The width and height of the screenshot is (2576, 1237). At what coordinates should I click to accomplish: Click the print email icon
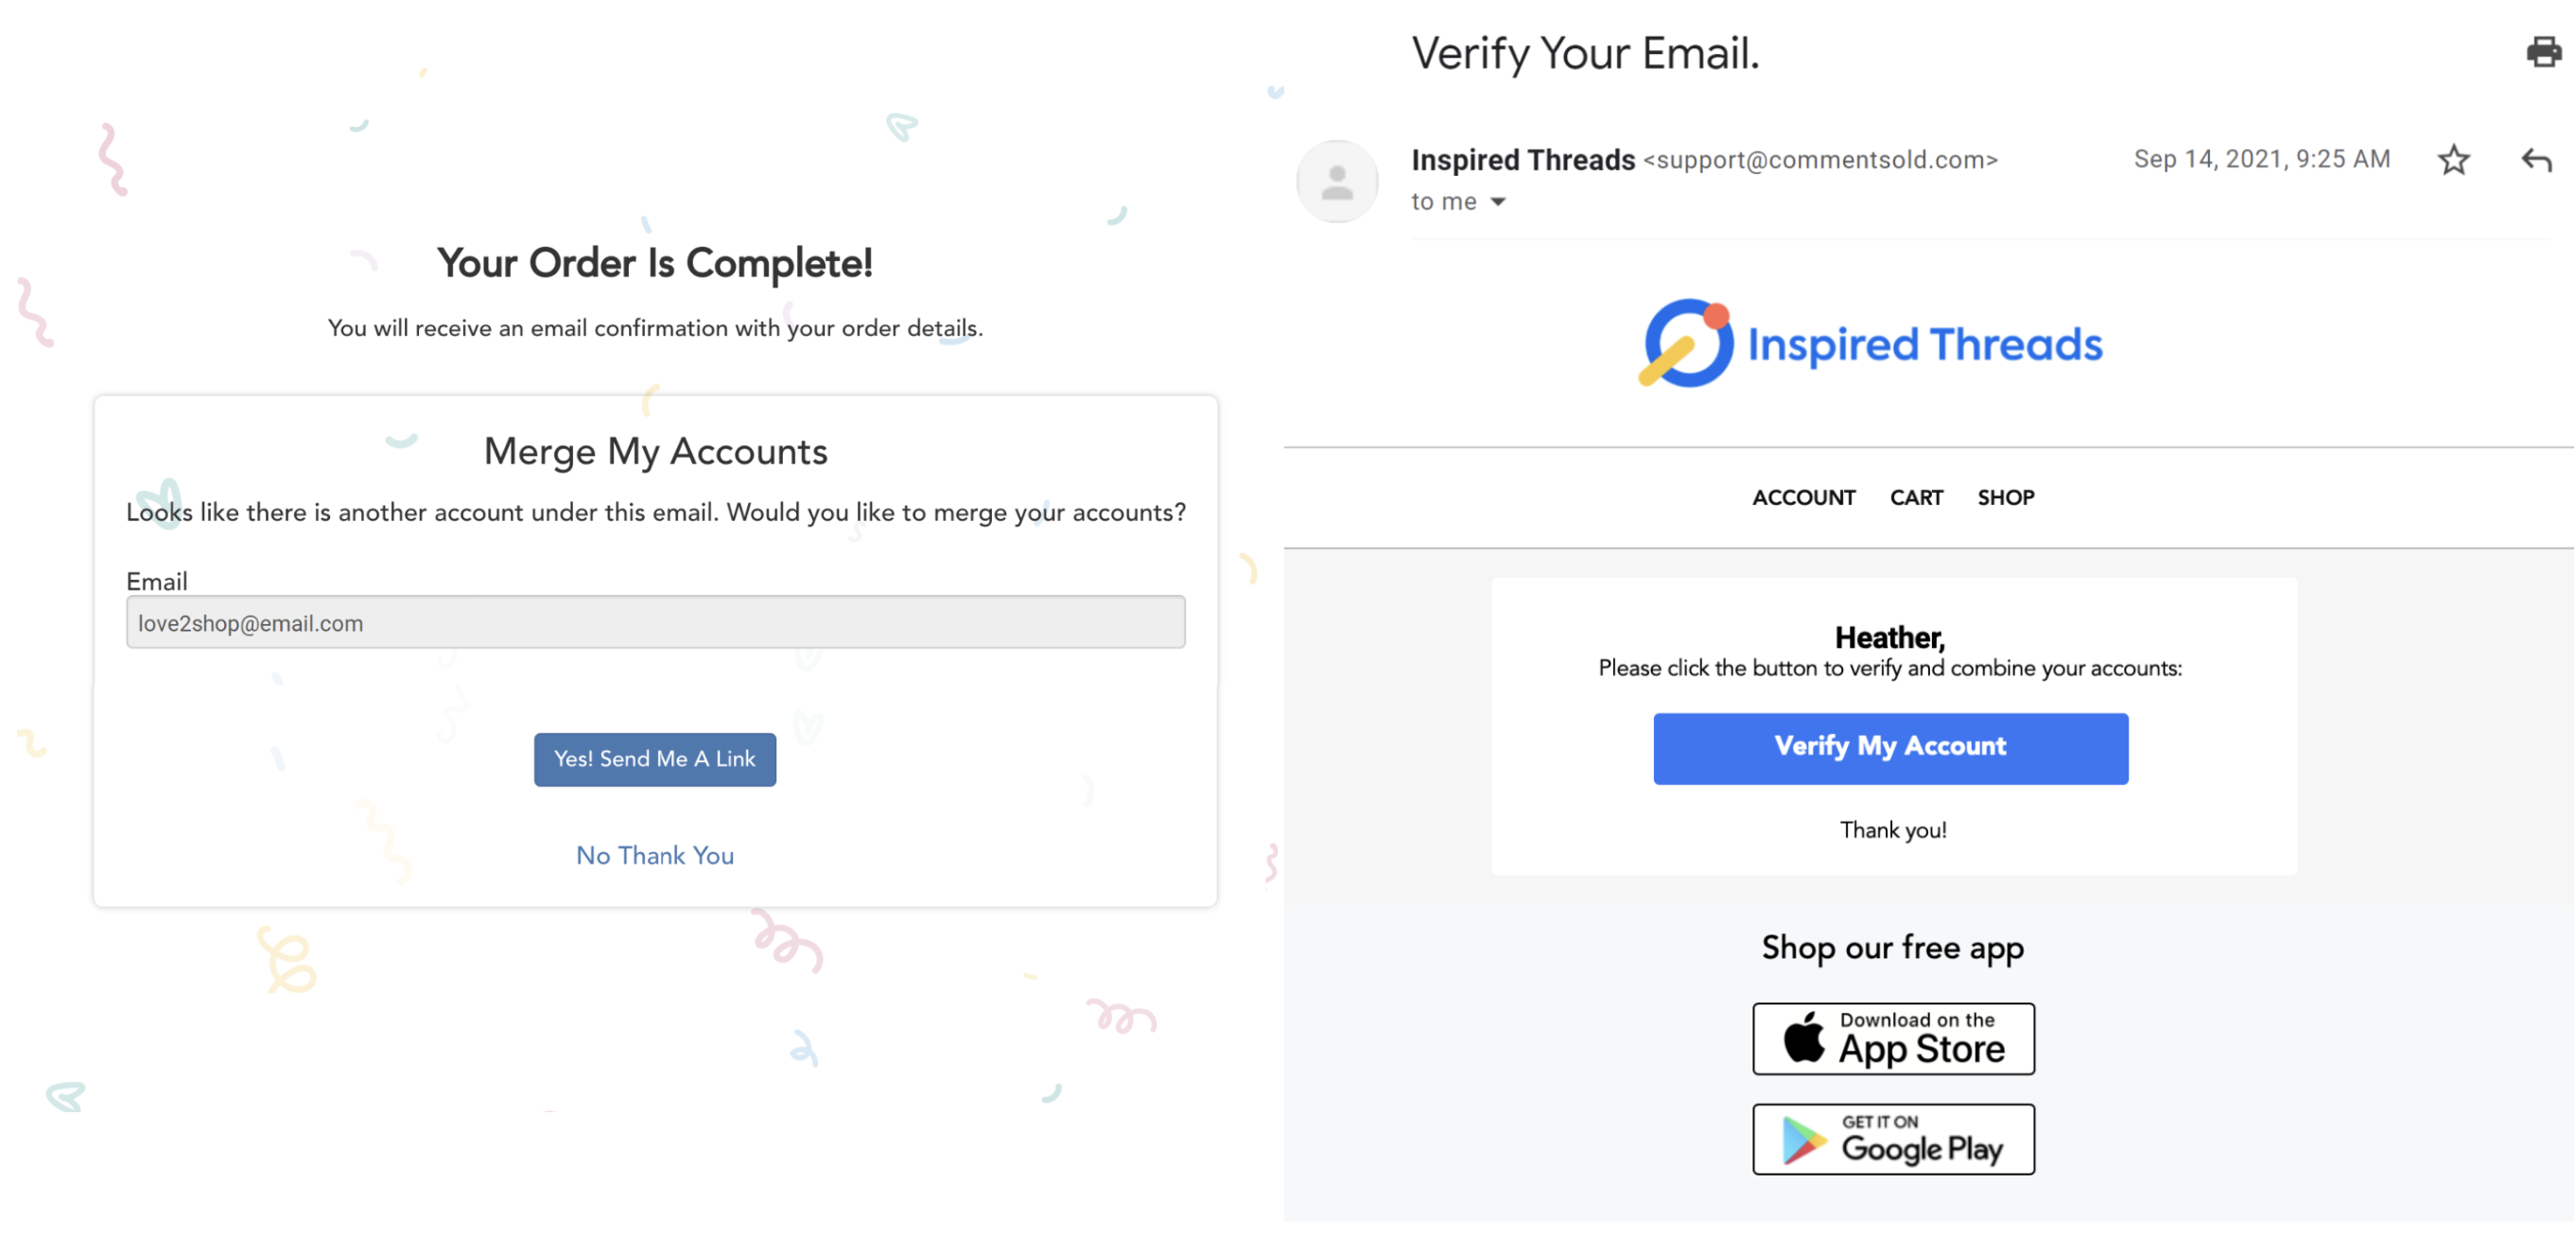pos(2543,52)
